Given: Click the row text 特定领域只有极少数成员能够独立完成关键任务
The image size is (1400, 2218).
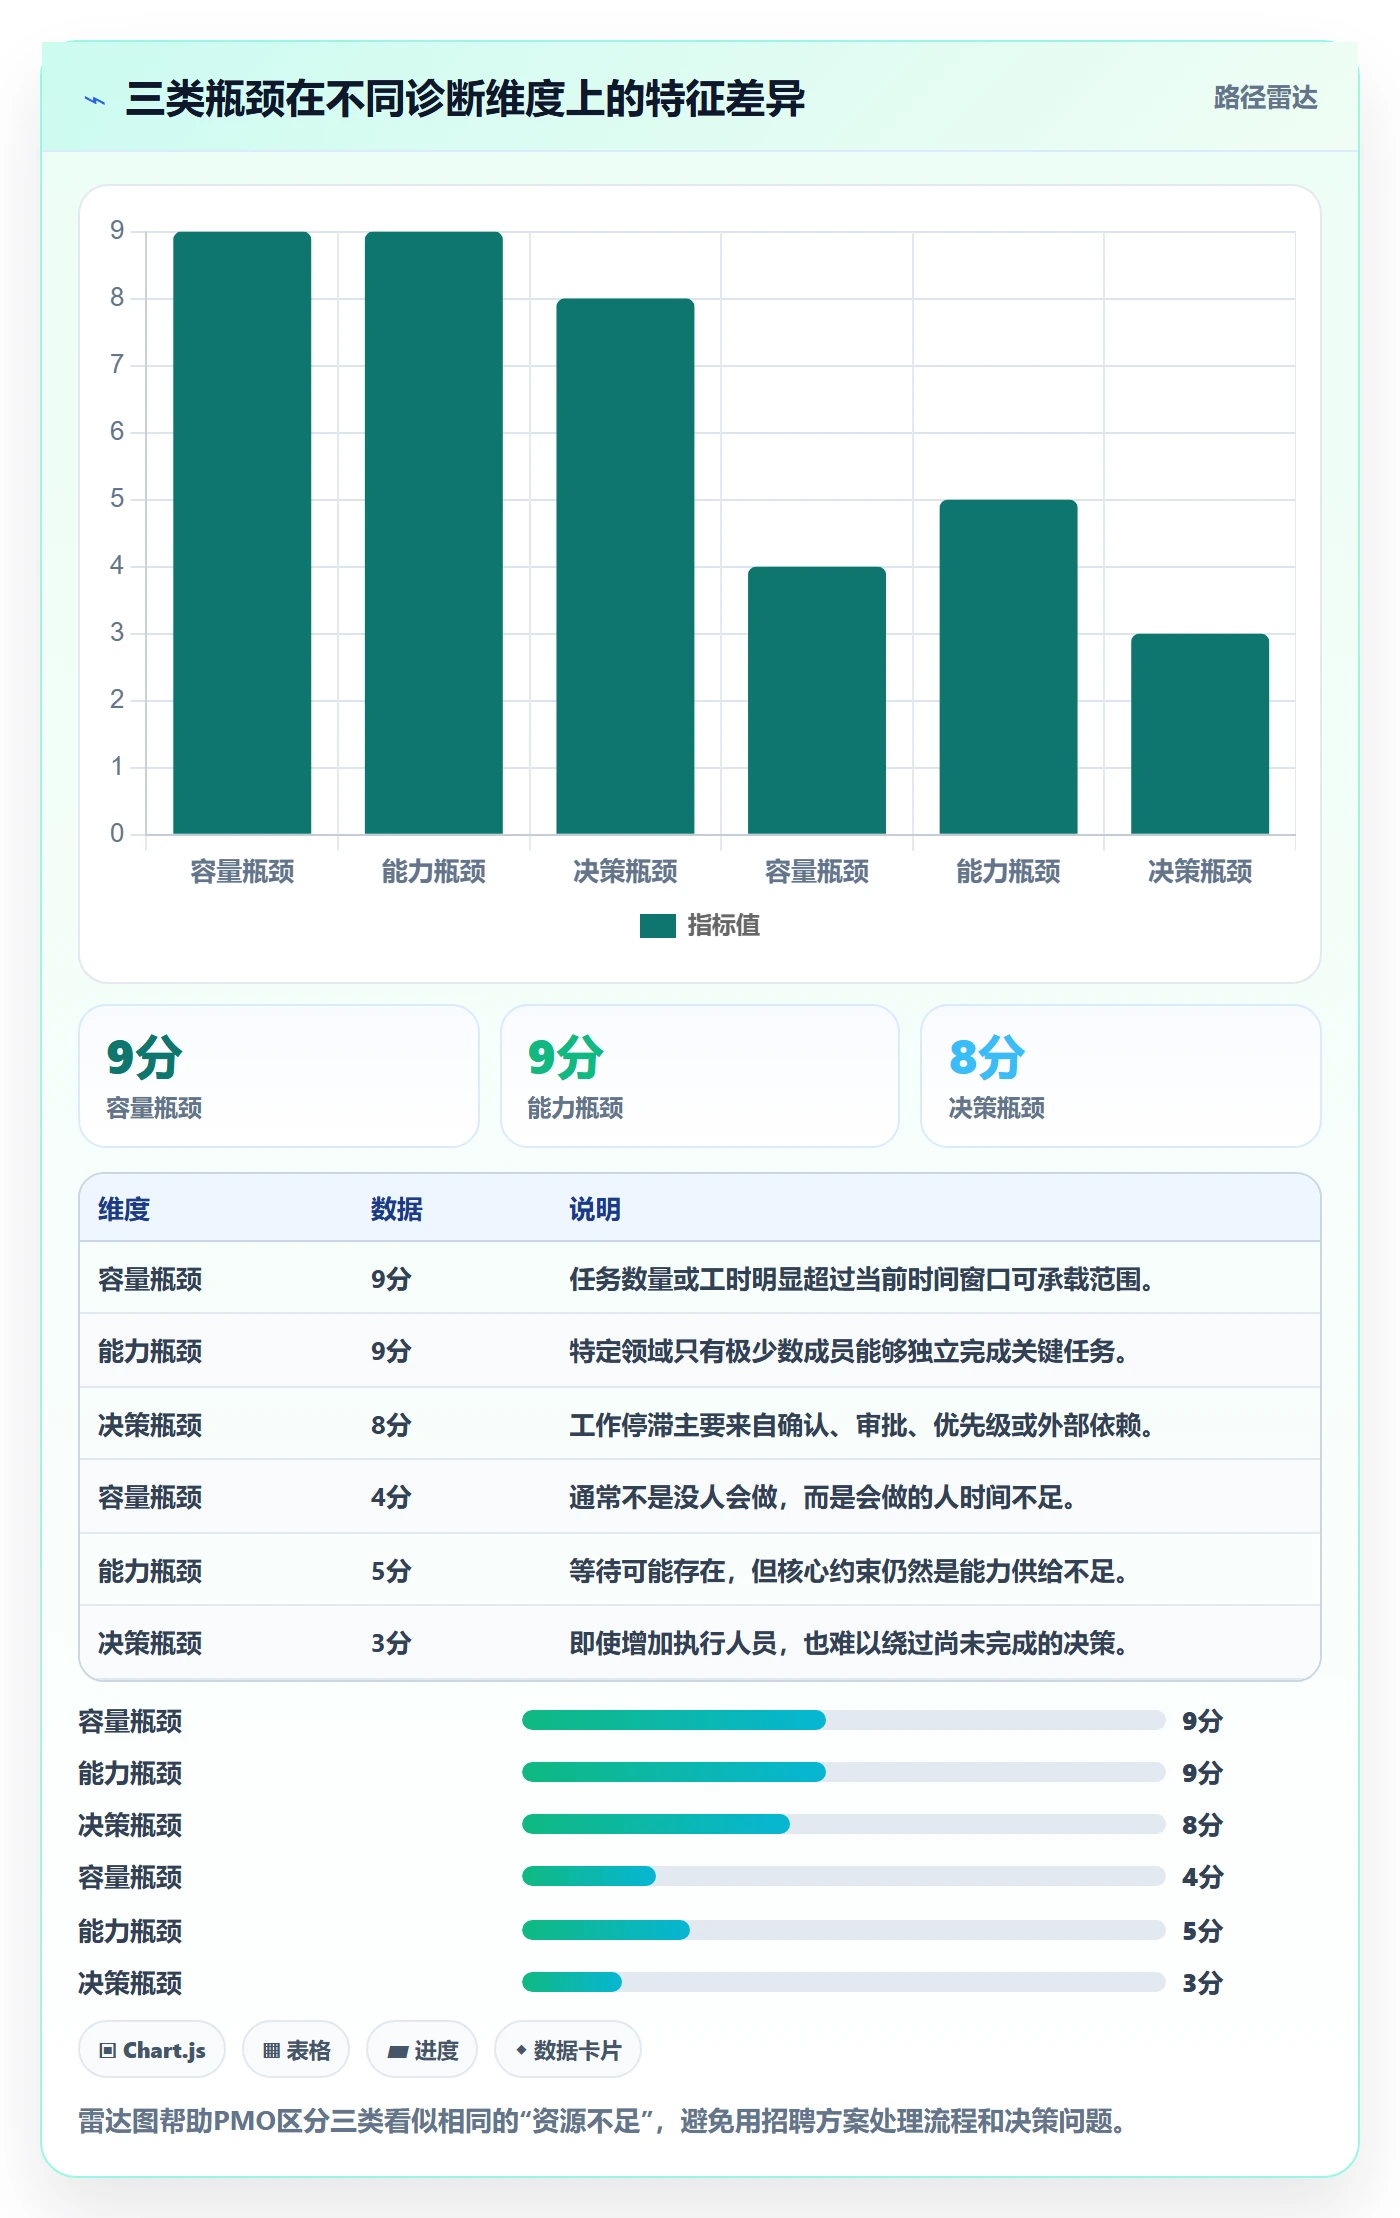Looking at the screenshot, I should (x=848, y=1351).
